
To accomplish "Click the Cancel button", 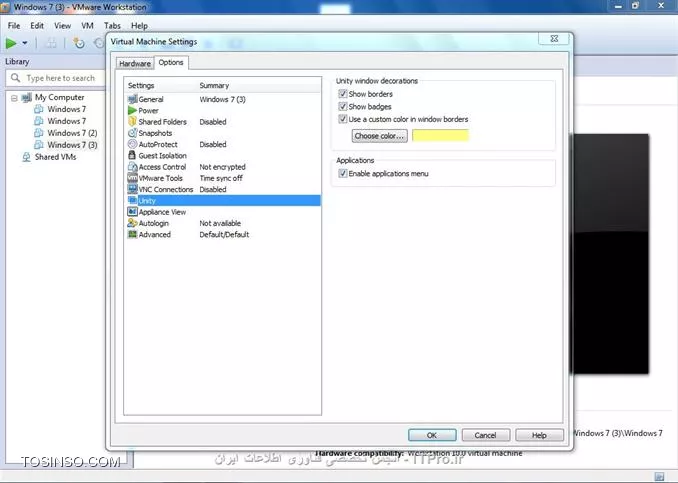I will [x=486, y=435].
